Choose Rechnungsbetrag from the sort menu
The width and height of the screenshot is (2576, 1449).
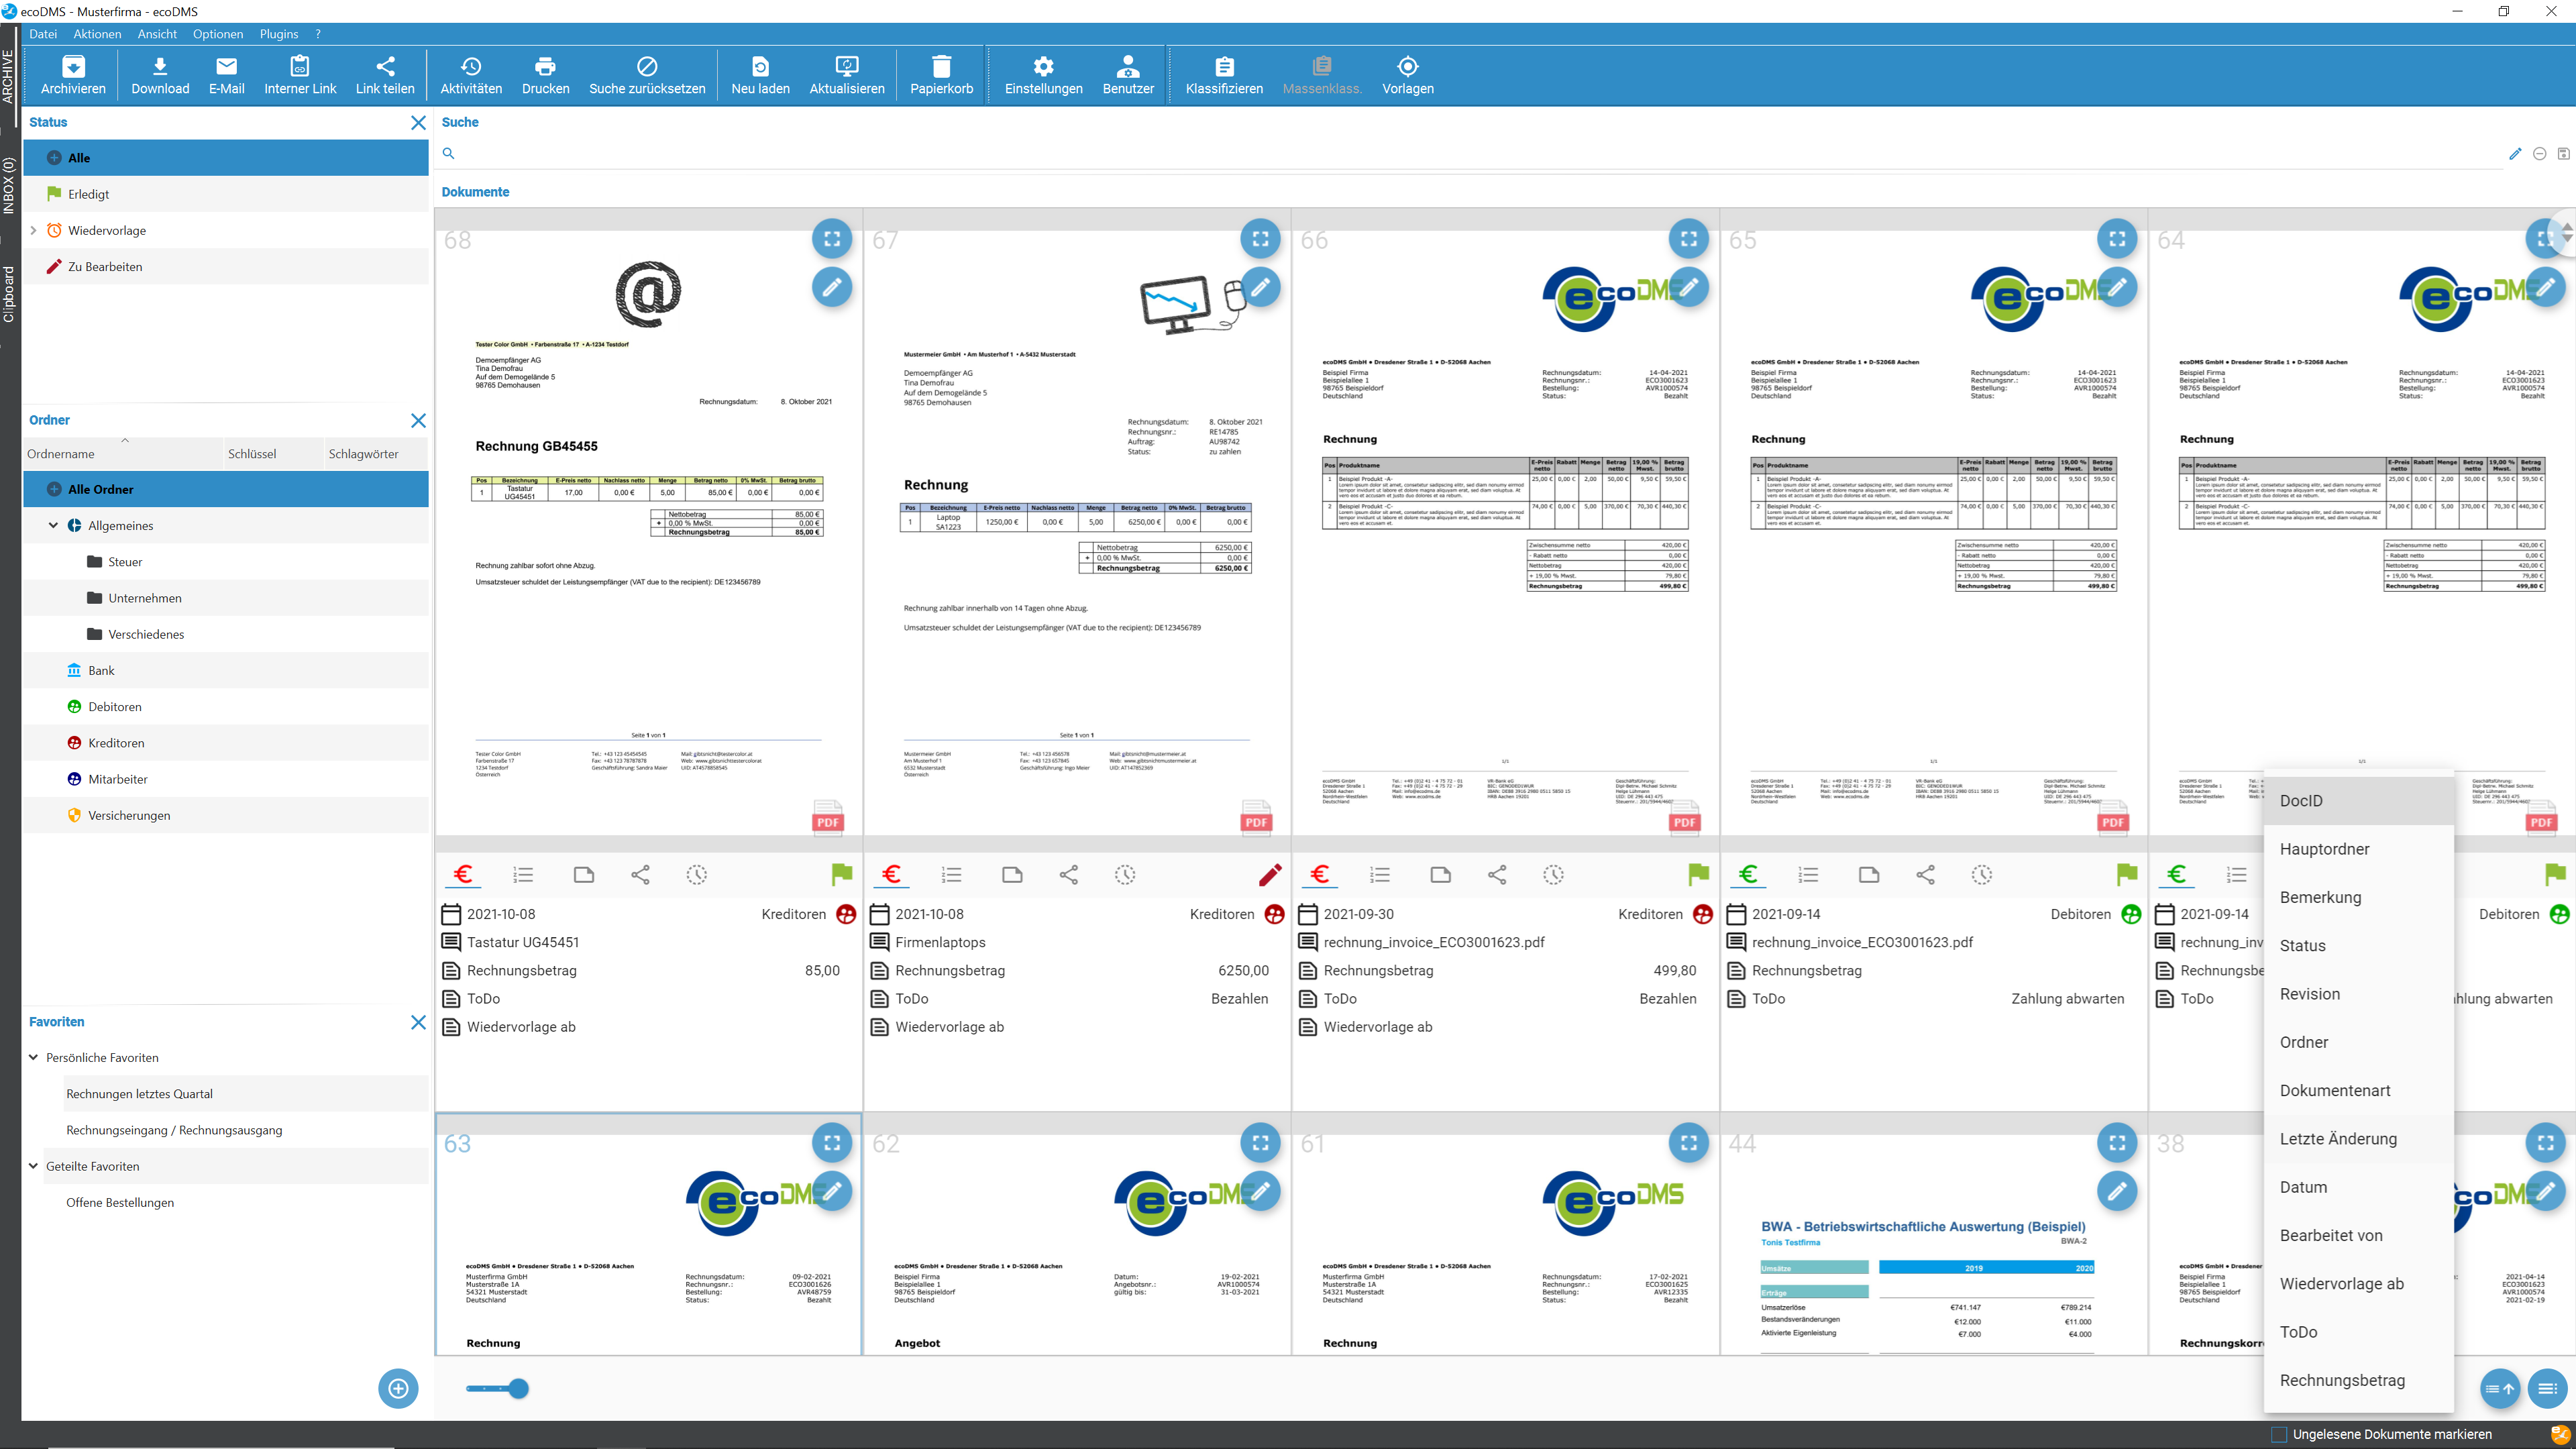click(x=2359, y=1380)
